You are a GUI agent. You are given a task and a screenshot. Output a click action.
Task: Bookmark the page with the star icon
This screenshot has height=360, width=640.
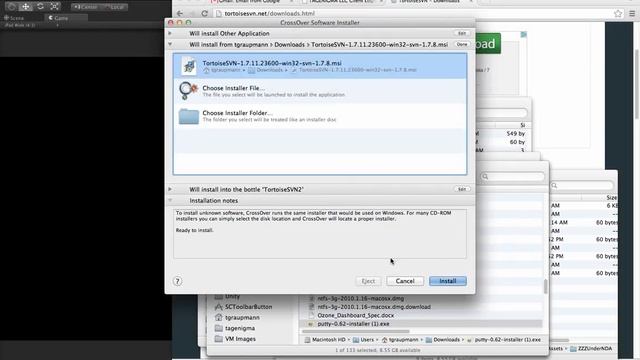click(x=618, y=13)
